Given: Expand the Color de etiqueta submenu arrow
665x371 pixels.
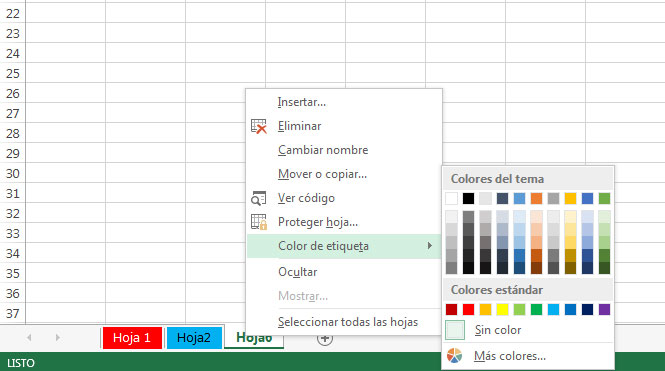Looking at the screenshot, I should (x=430, y=246).
